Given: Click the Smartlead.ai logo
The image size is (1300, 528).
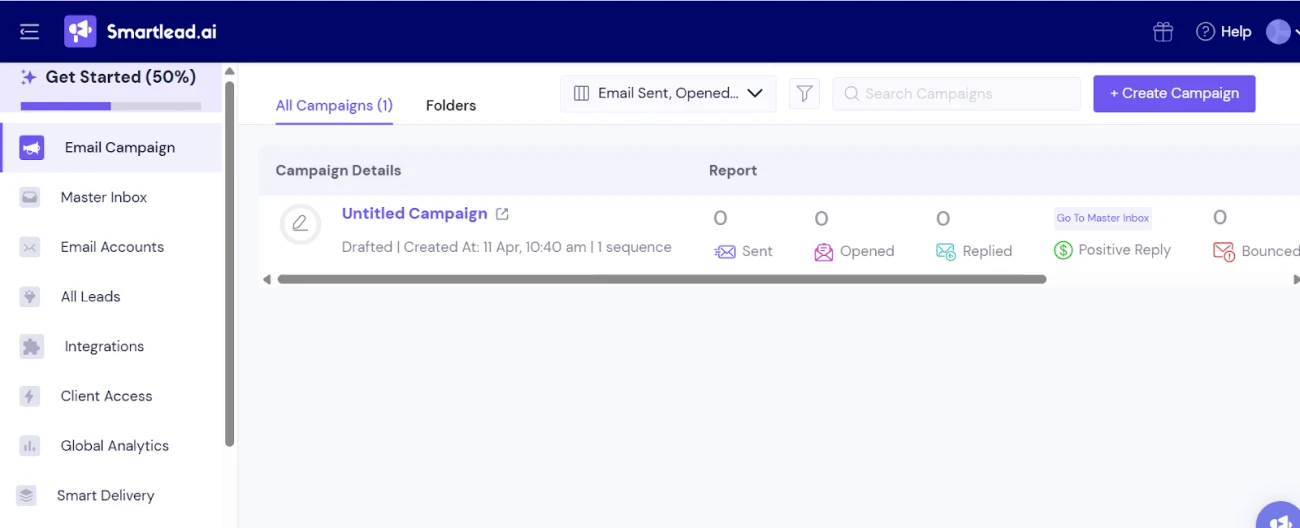Looking at the screenshot, I should tap(140, 32).
